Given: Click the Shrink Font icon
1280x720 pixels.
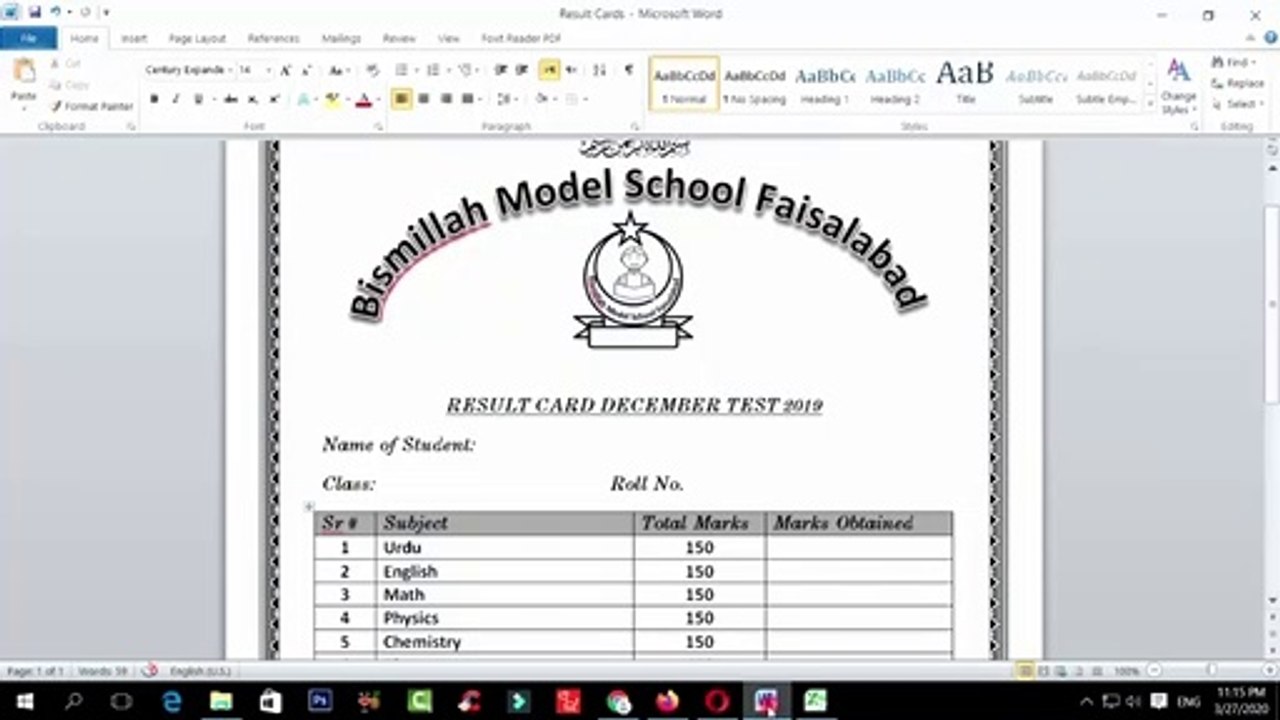Looking at the screenshot, I should (x=306, y=70).
